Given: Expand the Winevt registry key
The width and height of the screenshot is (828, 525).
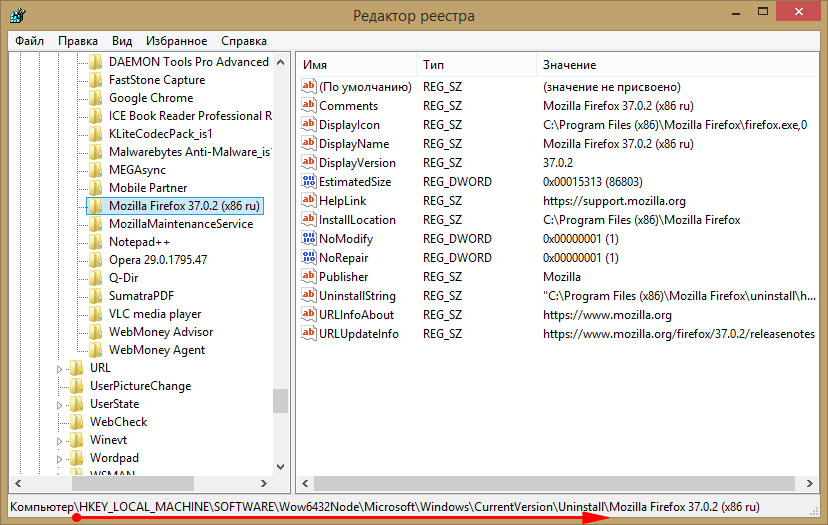Looking at the screenshot, I should pyautogui.click(x=60, y=440).
